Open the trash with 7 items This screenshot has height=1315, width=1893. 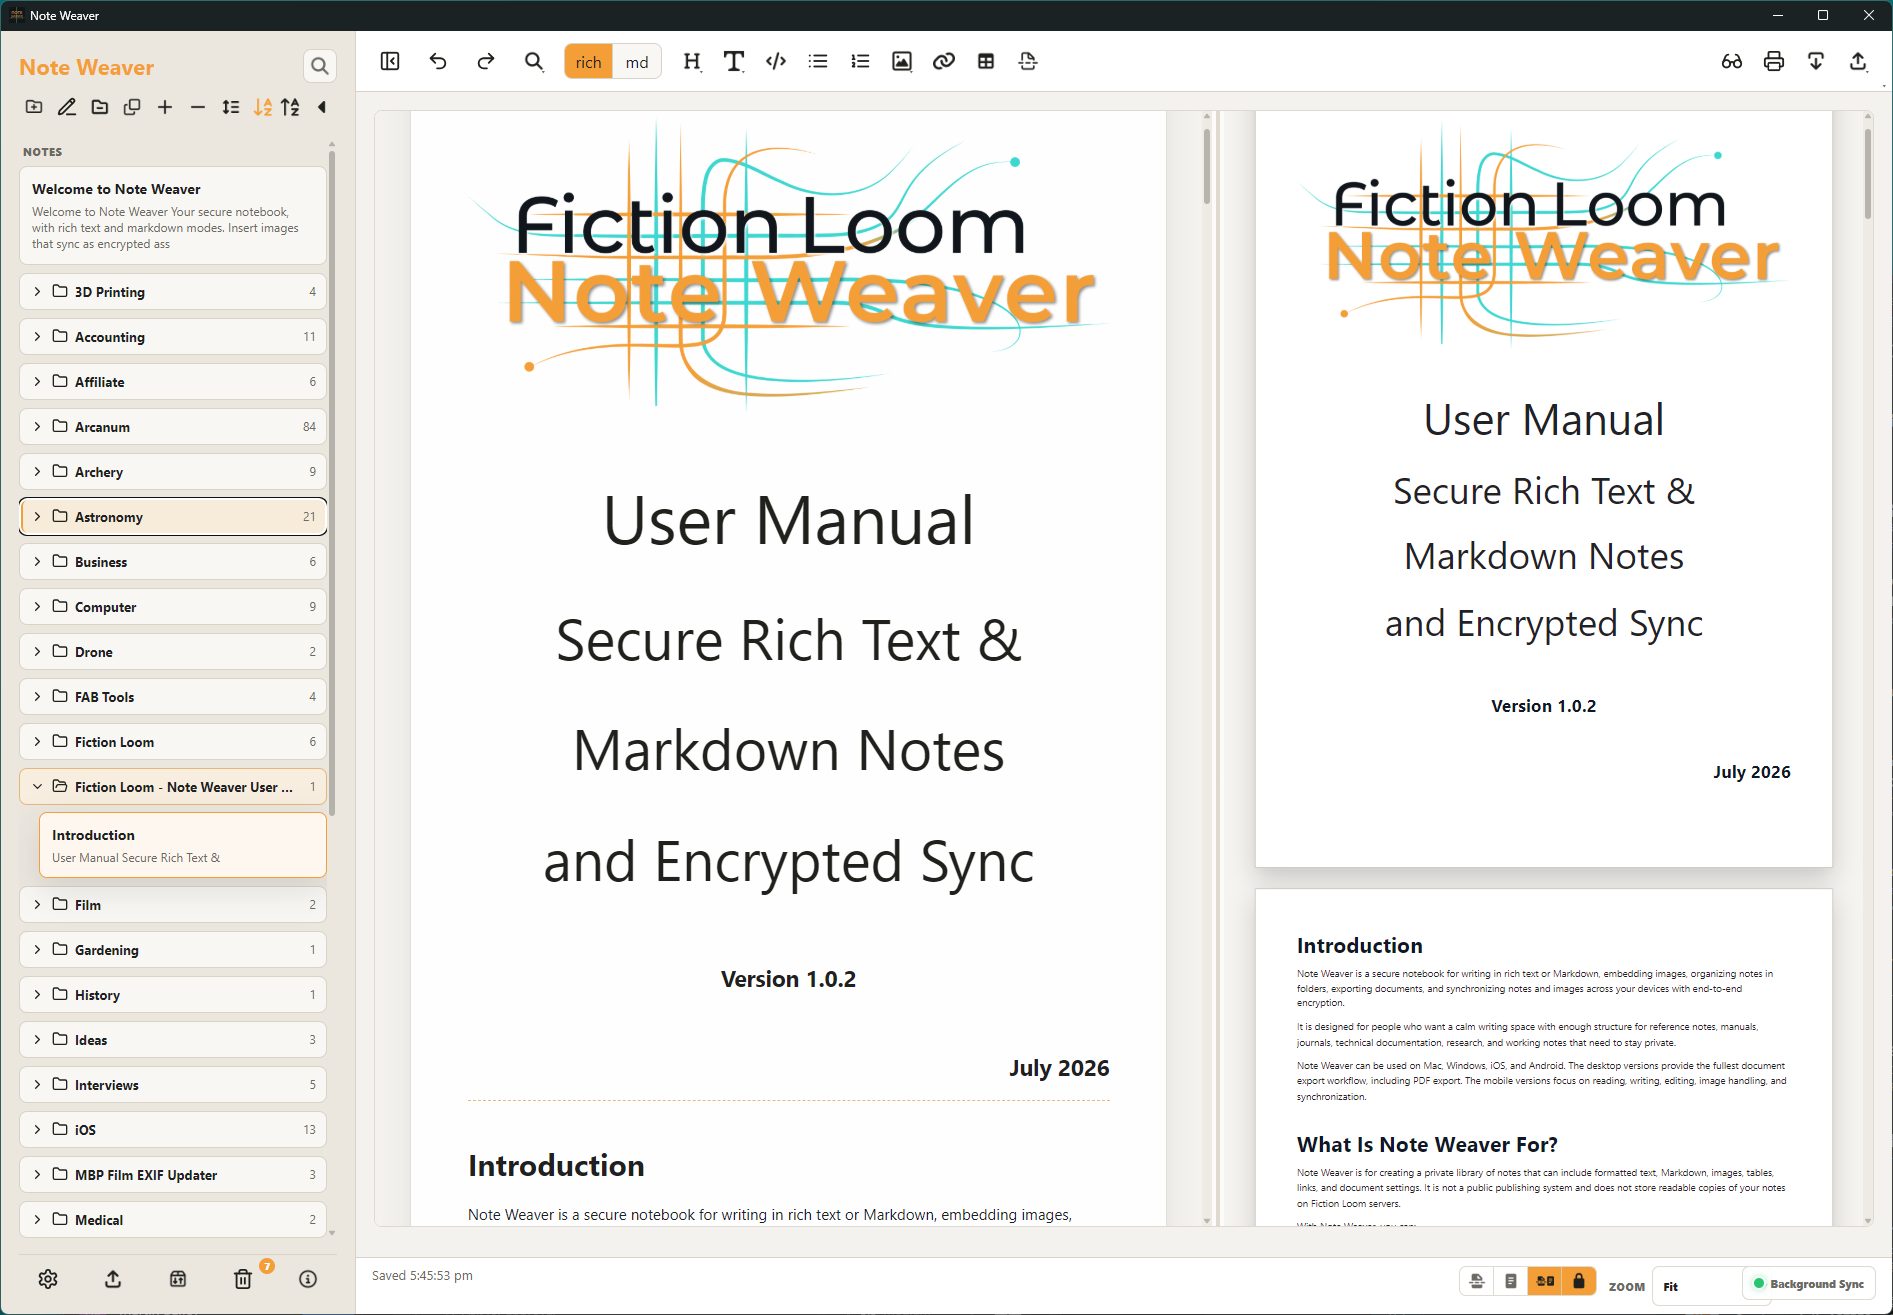coord(243,1279)
